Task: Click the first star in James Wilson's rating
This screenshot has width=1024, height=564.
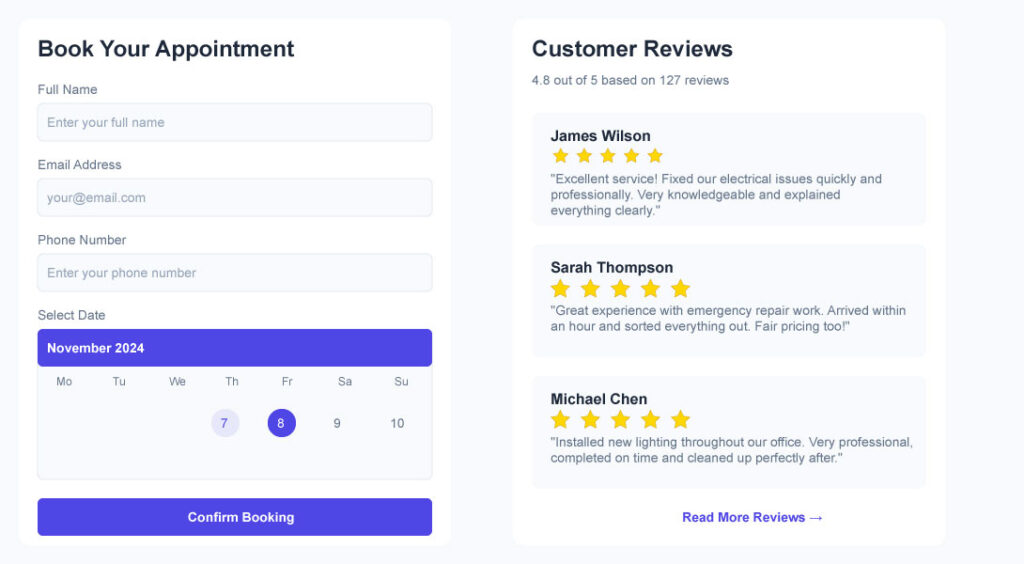Action: pos(561,156)
